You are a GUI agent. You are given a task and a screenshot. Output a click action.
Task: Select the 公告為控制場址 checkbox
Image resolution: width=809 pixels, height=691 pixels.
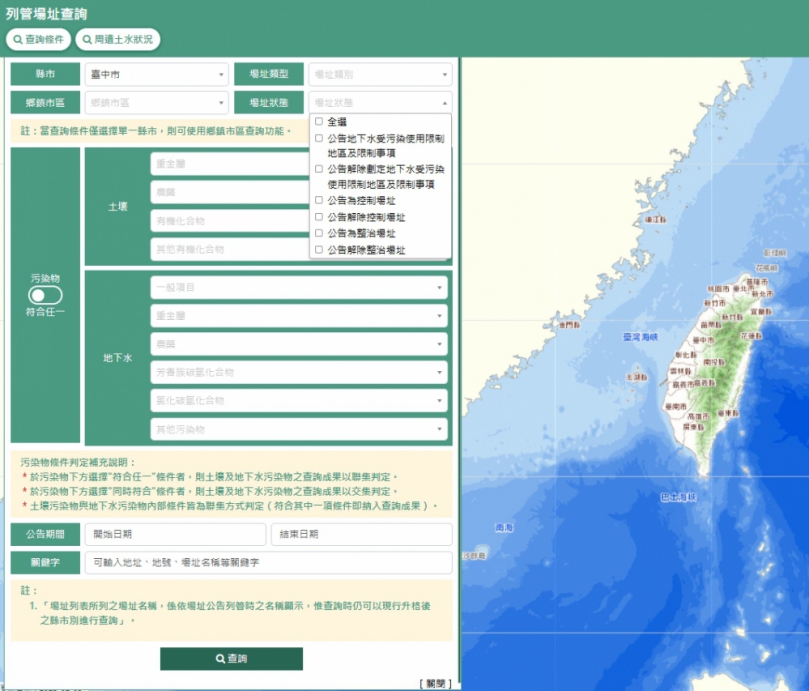[319, 201]
